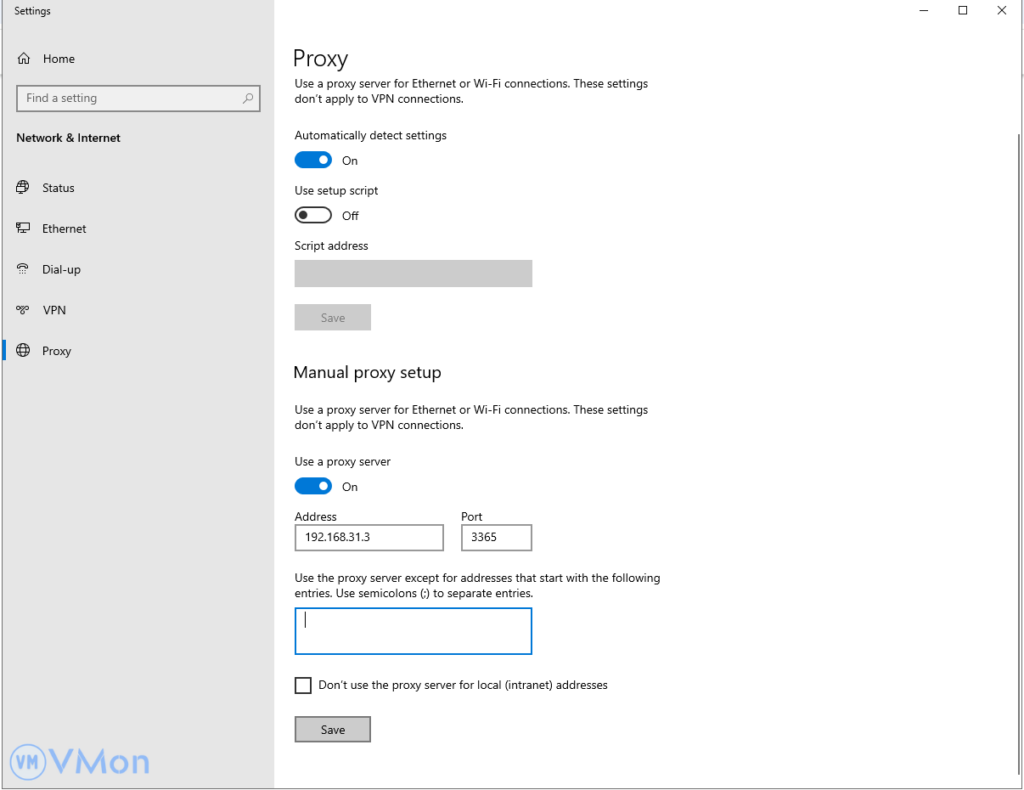
Task: Check Don't use proxy for local addresses
Action: 303,685
